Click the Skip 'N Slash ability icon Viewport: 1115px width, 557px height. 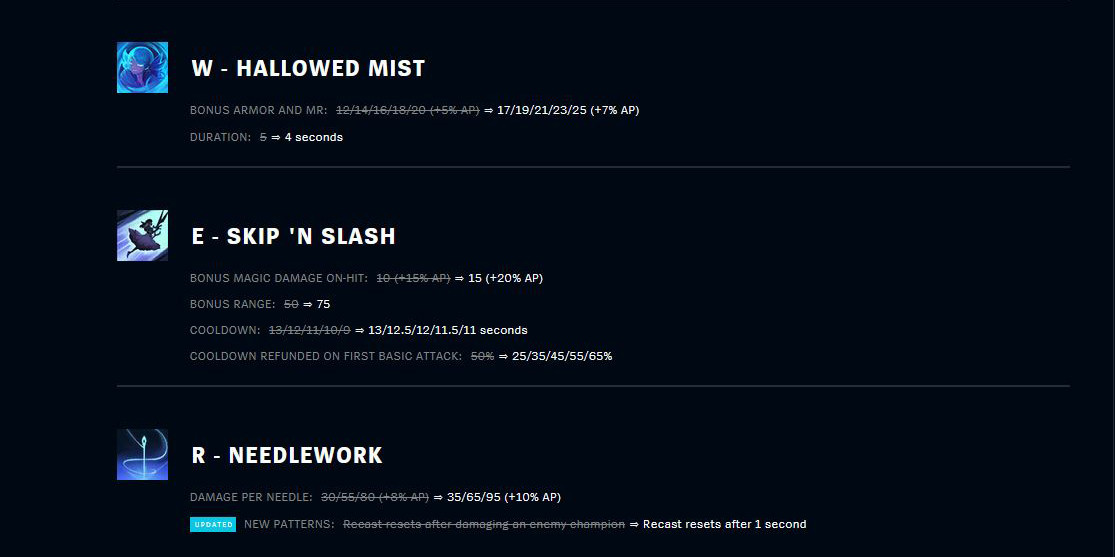pos(142,235)
